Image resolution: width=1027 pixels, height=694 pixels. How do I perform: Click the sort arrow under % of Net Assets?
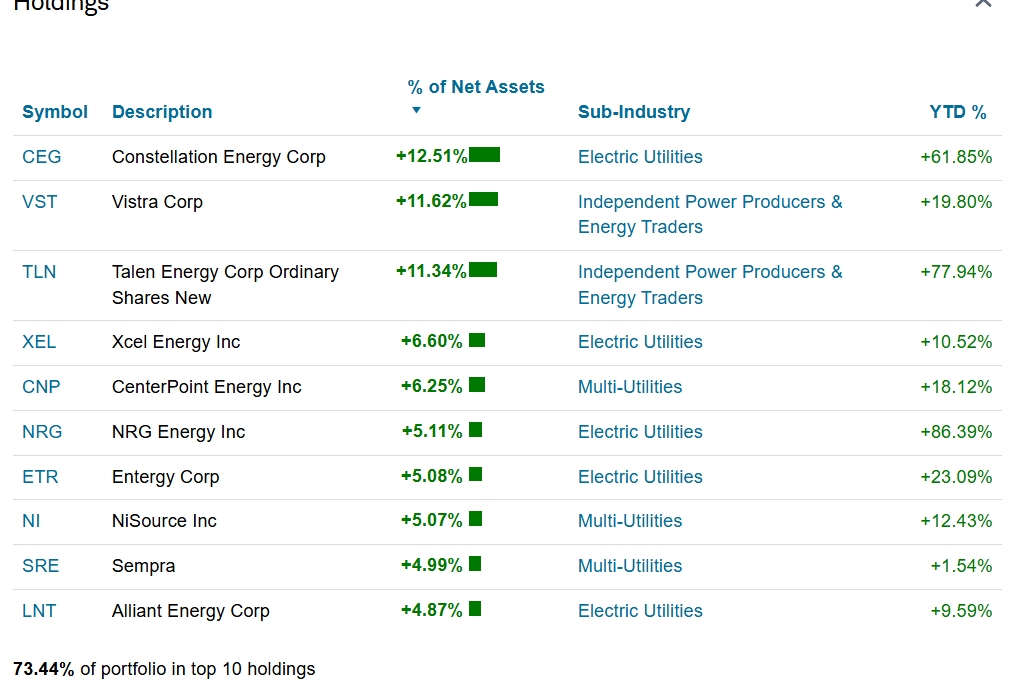click(417, 111)
